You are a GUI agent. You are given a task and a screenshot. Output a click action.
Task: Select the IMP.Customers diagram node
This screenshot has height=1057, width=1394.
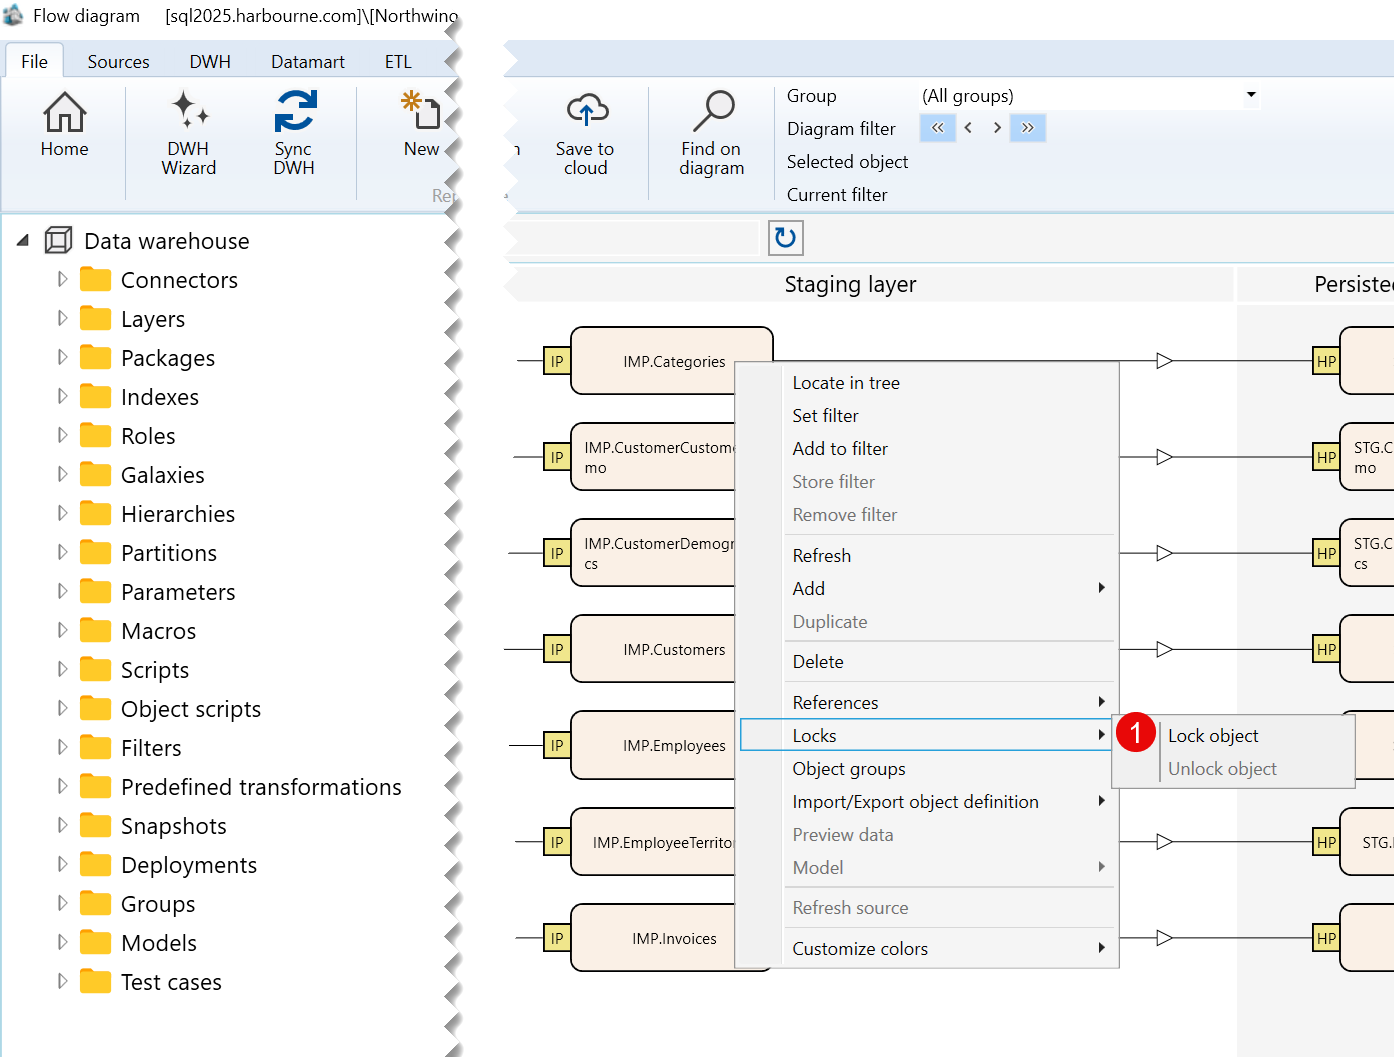point(653,649)
